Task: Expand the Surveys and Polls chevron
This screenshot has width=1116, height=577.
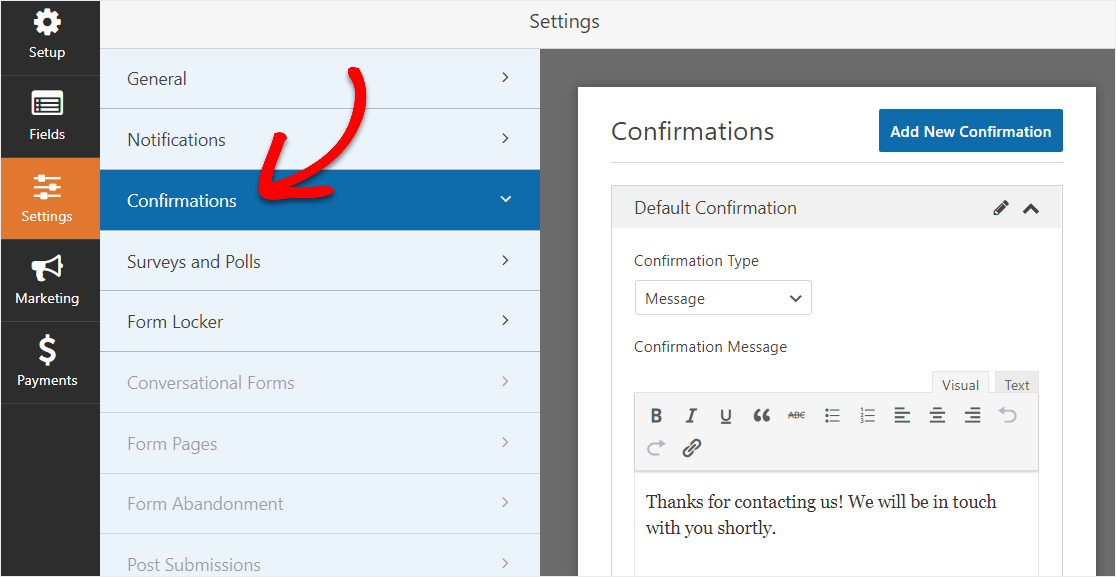Action: (x=505, y=260)
